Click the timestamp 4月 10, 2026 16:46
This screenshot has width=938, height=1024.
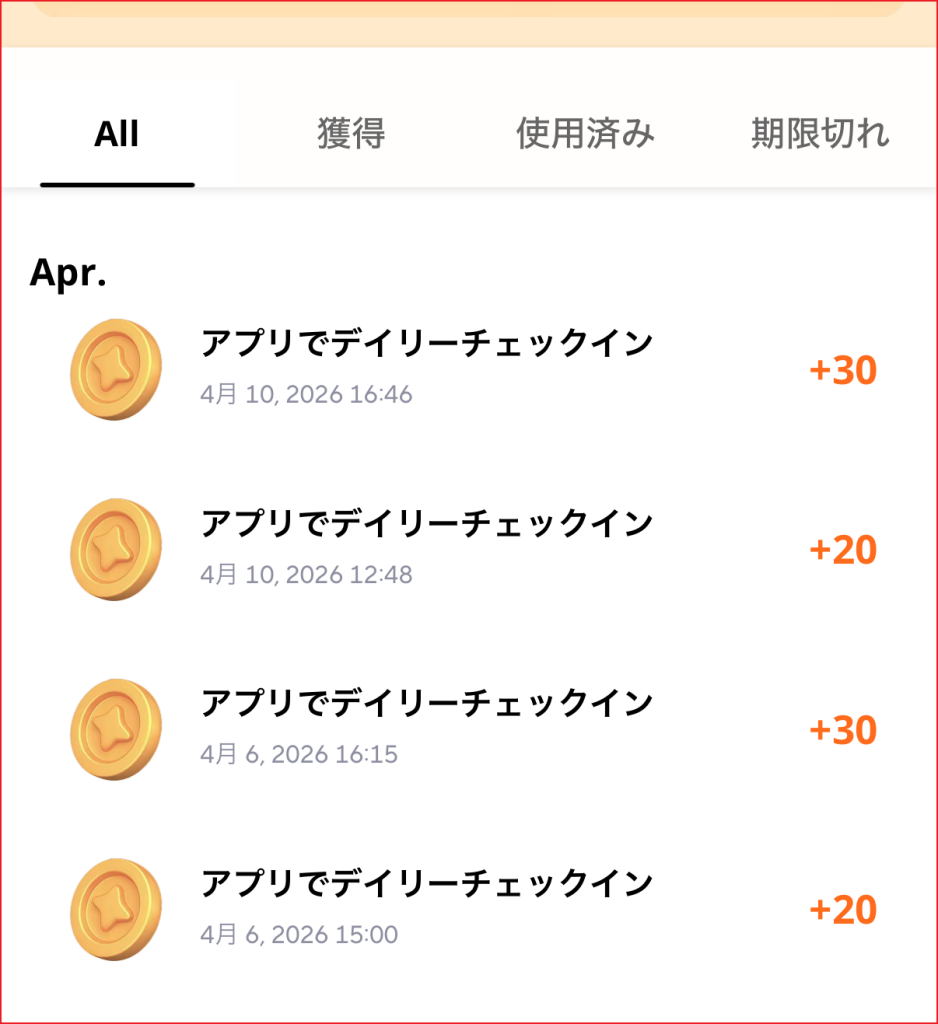[x=306, y=395]
